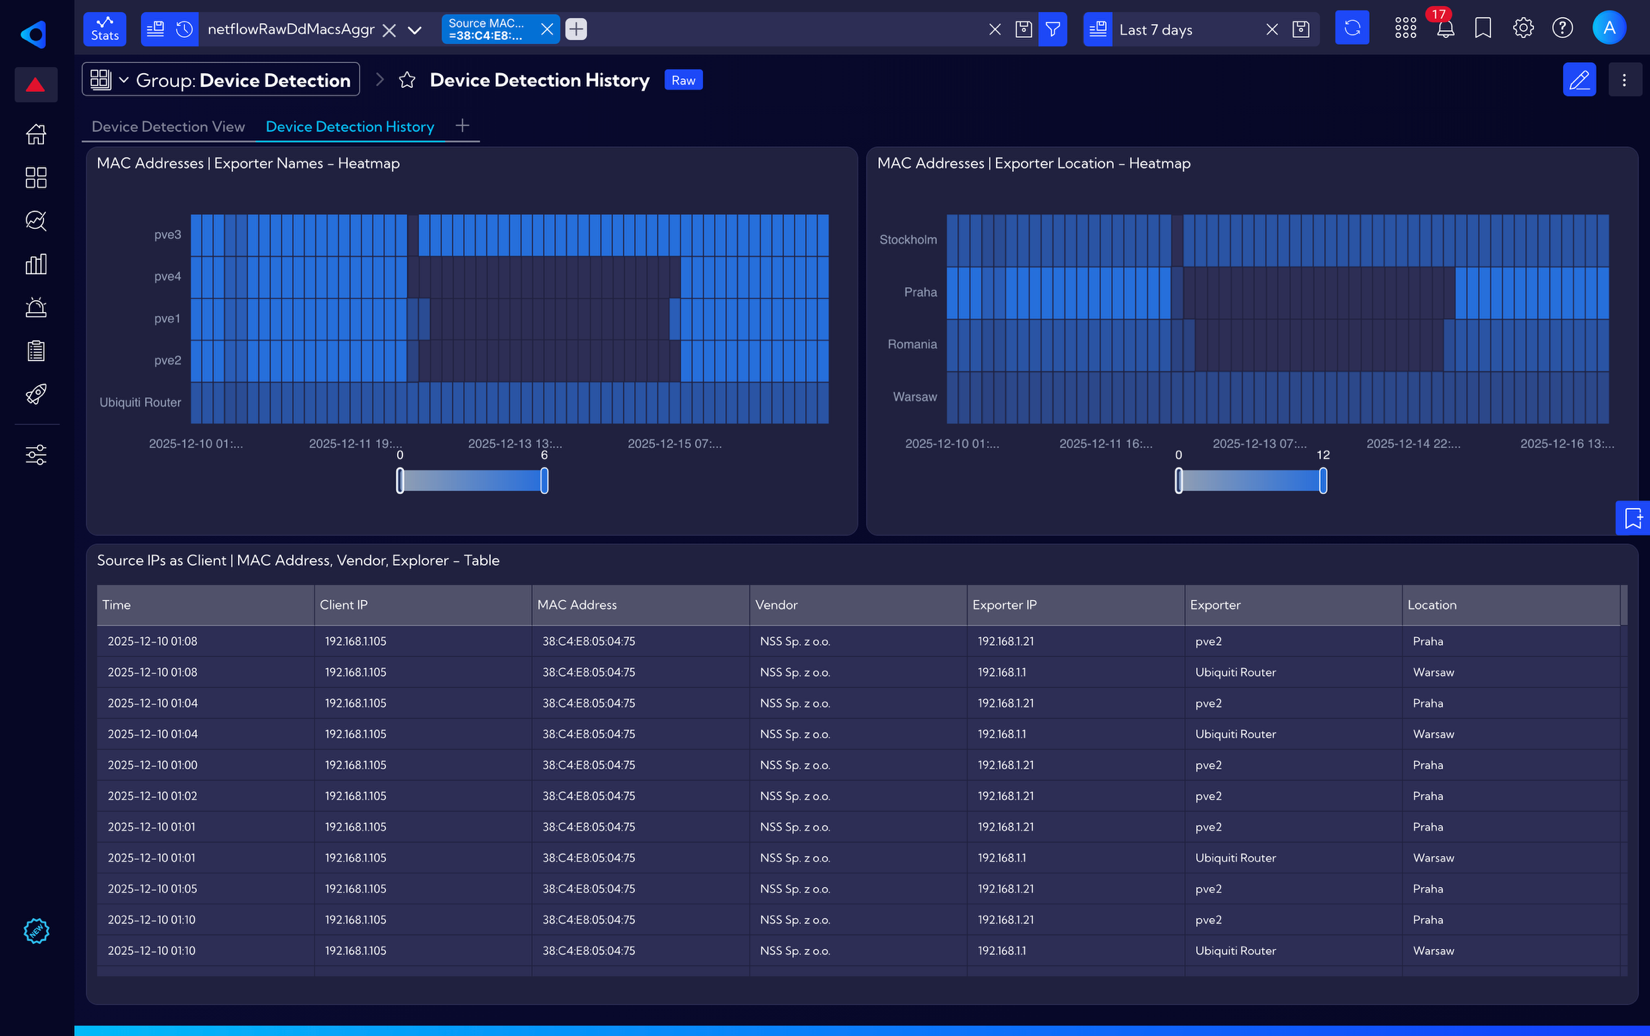The width and height of the screenshot is (1650, 1036).
Task: Click the saved query icon beside netflowRawDdMacsAggr
Action: click(x=156, y=29)
